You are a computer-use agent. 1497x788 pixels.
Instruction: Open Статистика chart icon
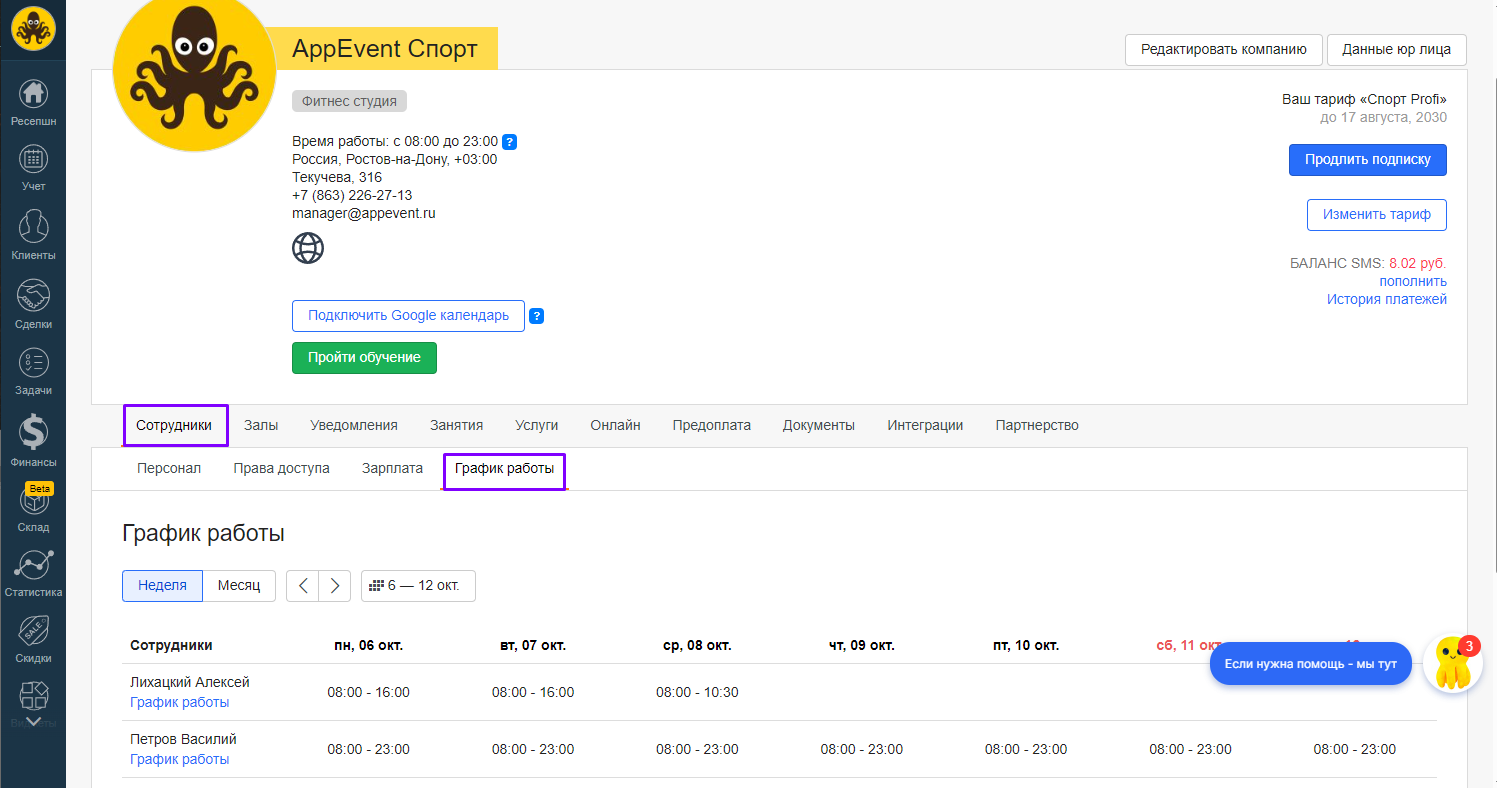[x=33, y=565]
